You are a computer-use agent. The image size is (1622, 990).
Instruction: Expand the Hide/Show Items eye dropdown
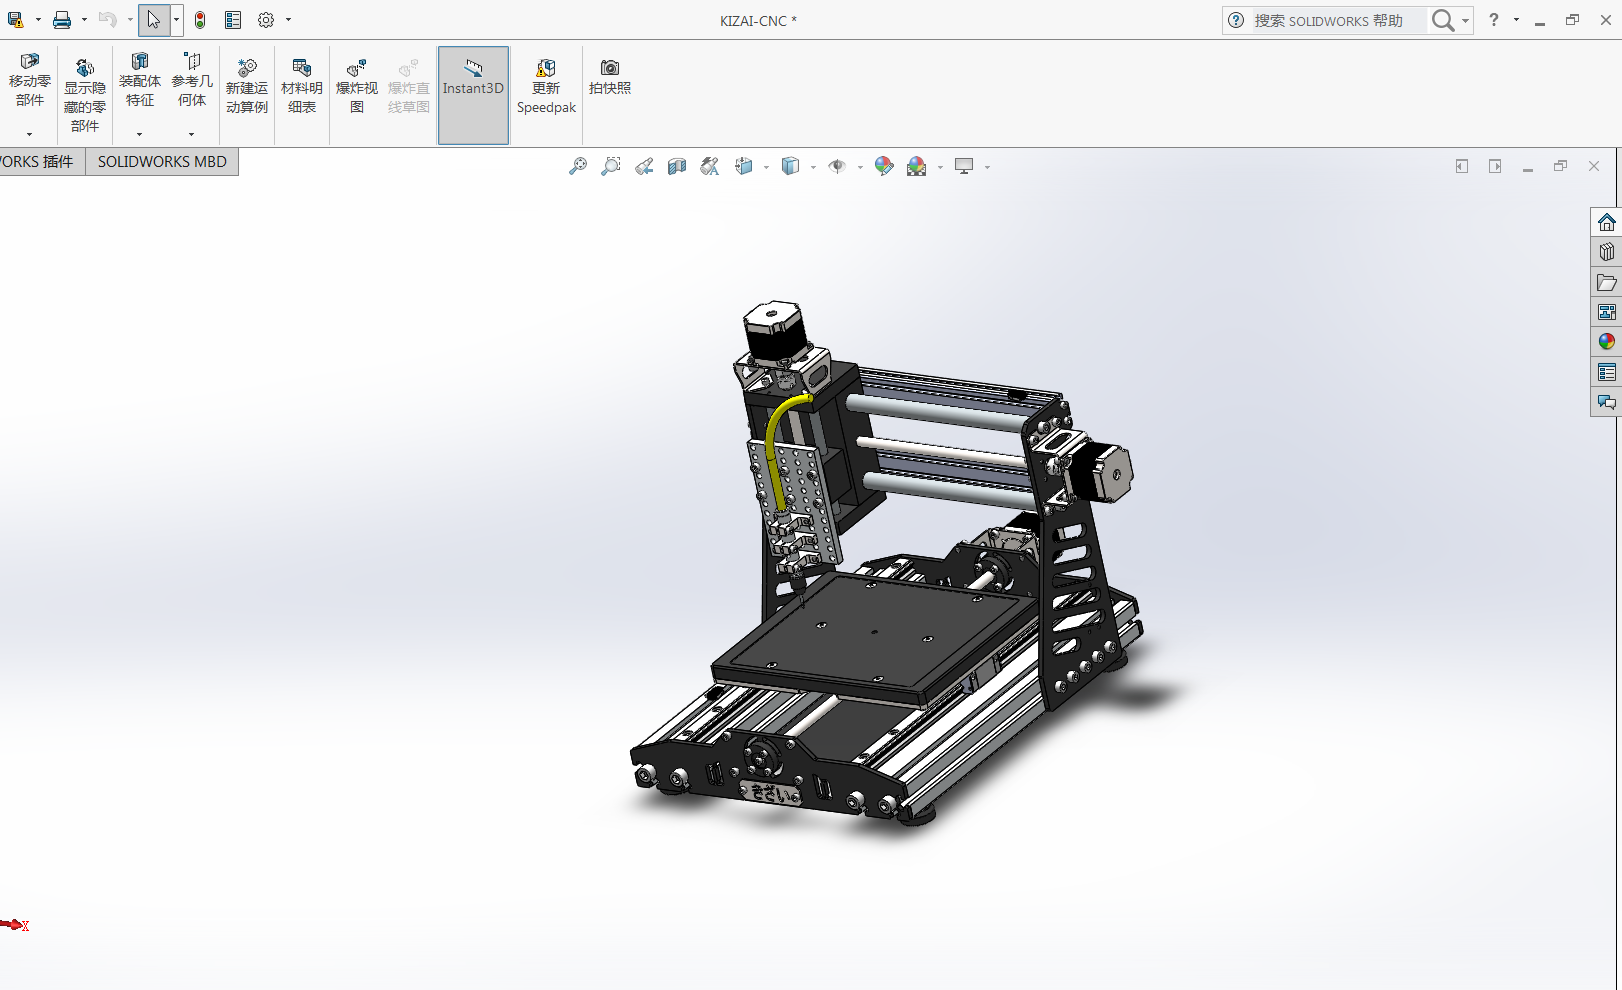pyautogui.click(x=860, y=168)
